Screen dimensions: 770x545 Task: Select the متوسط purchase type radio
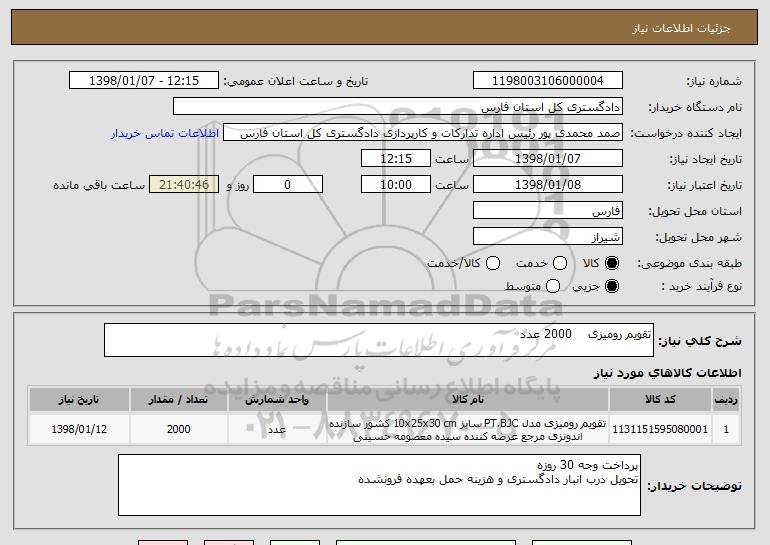tap(553, 286)
